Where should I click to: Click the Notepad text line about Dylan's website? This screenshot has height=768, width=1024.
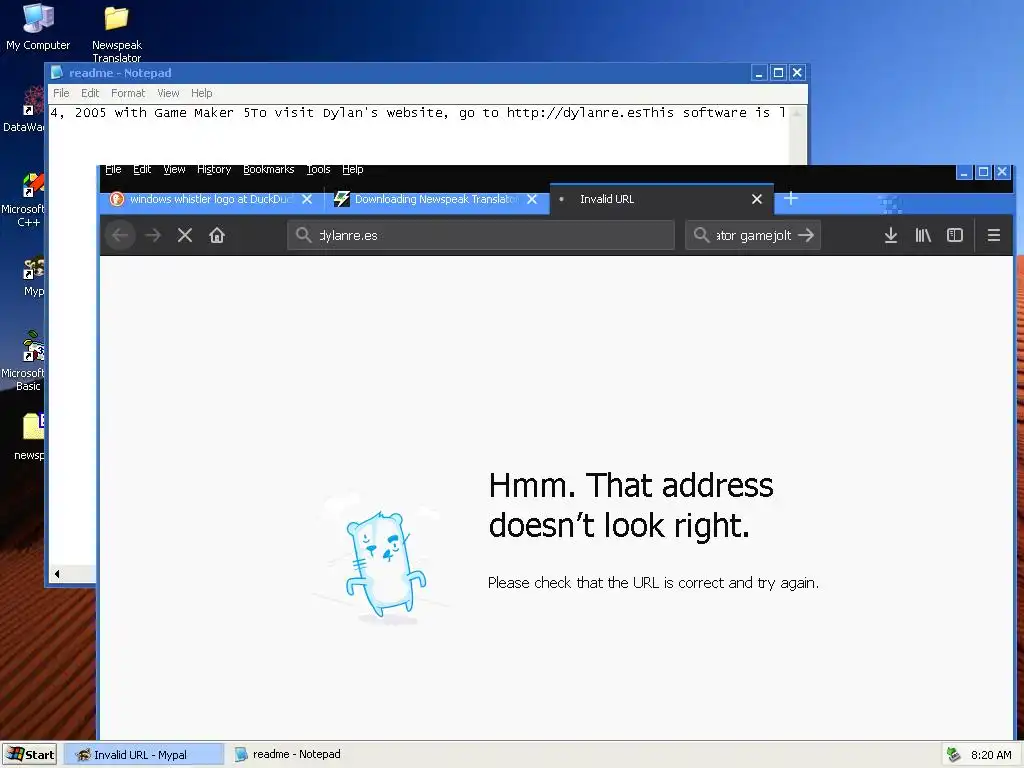(x=418, y=113)
